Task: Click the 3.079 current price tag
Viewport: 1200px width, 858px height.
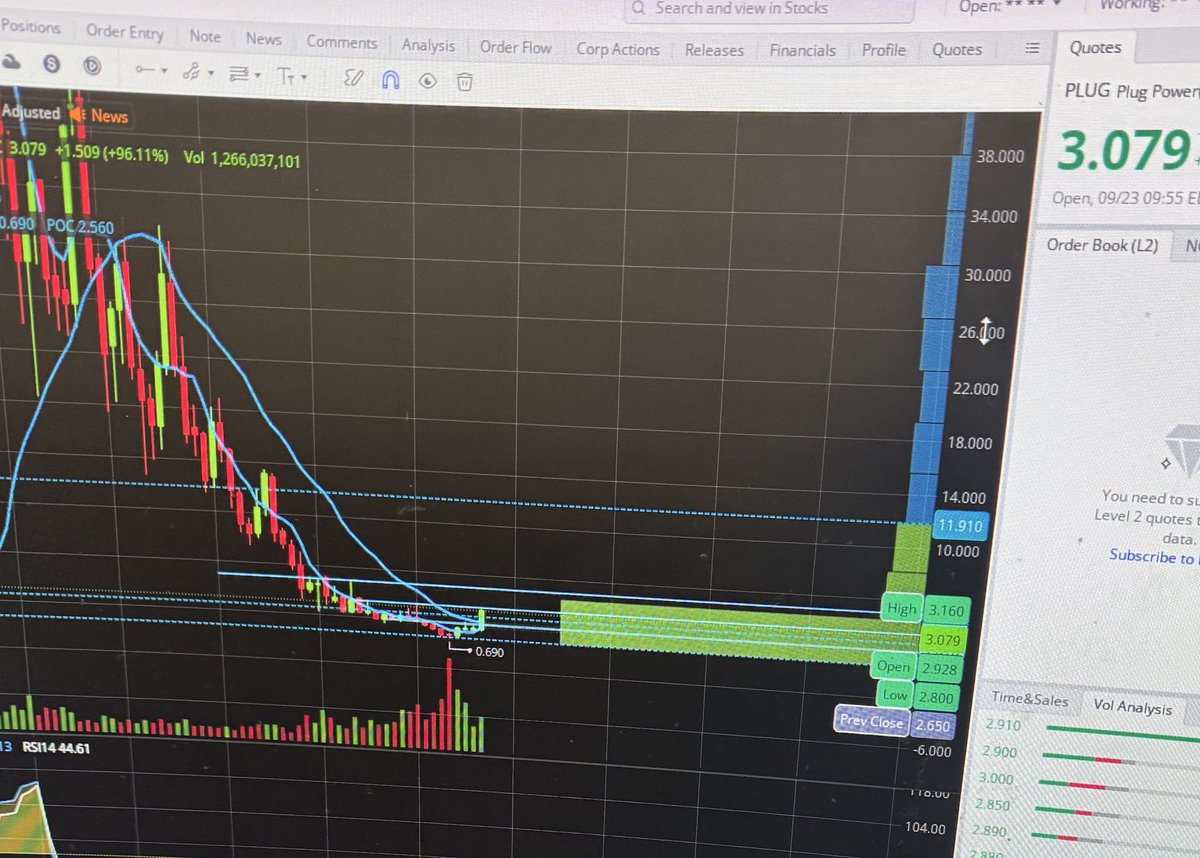Action: point(944,638)
